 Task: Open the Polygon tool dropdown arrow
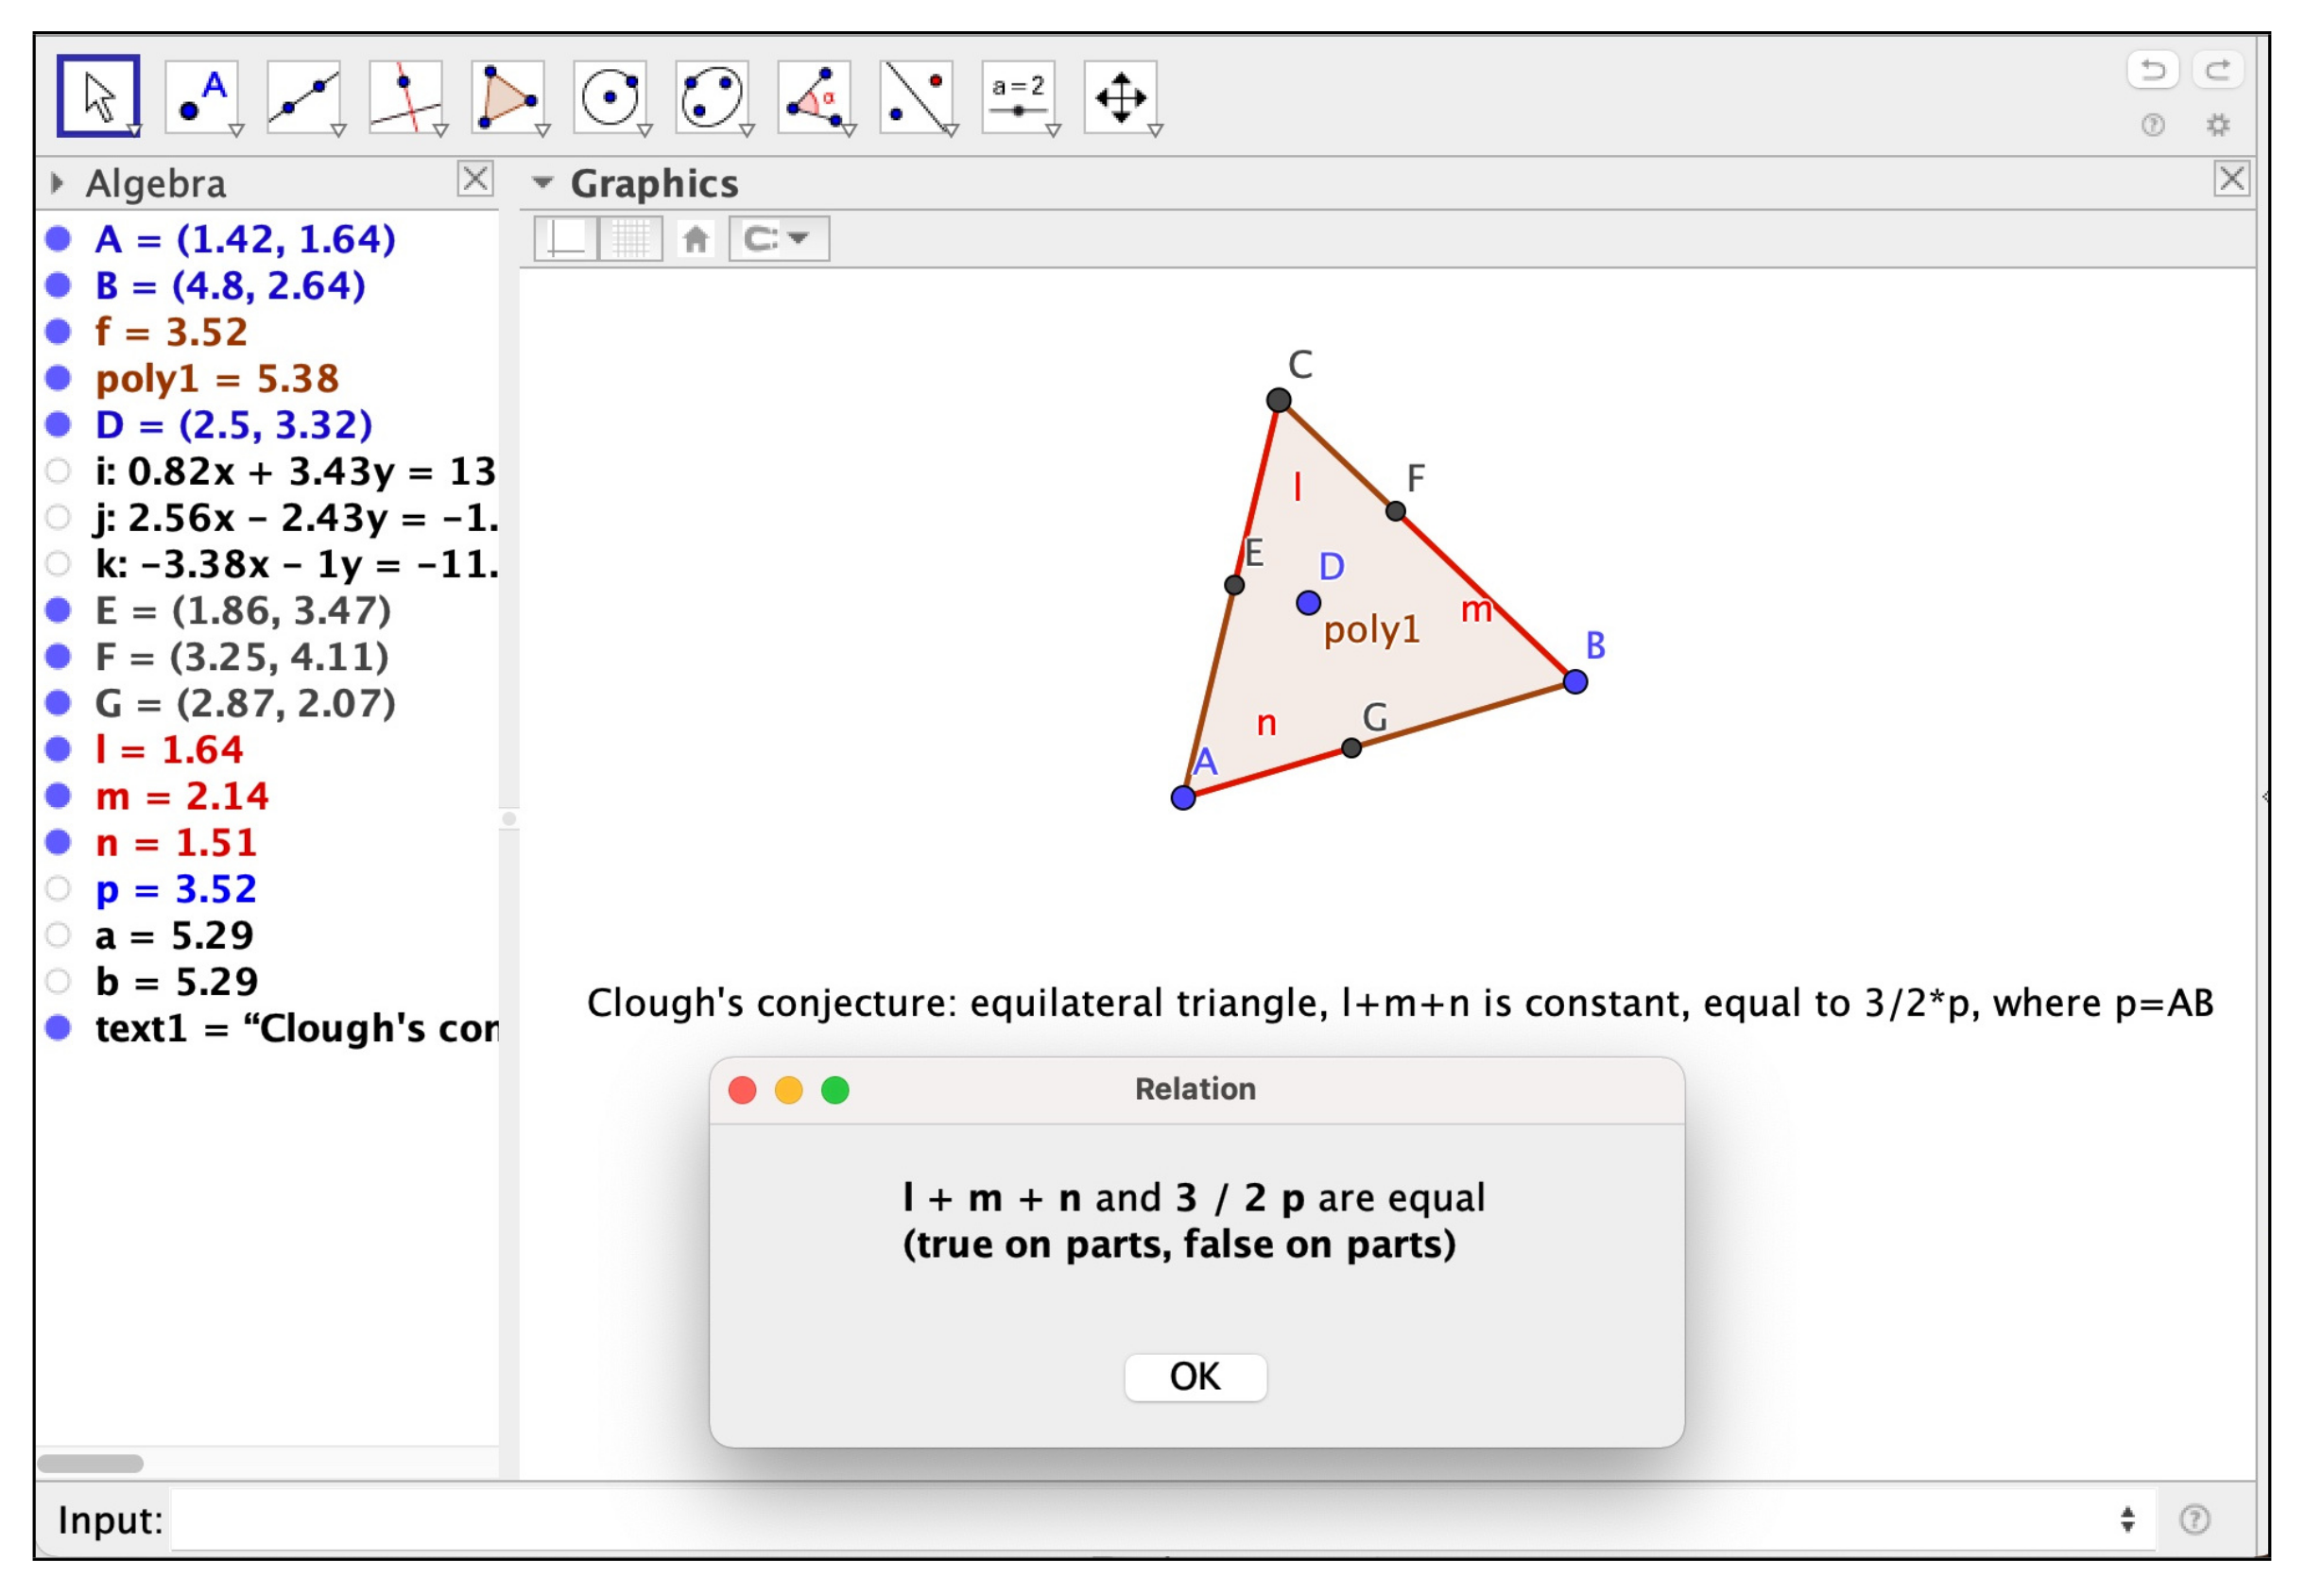tap(542, 132)
